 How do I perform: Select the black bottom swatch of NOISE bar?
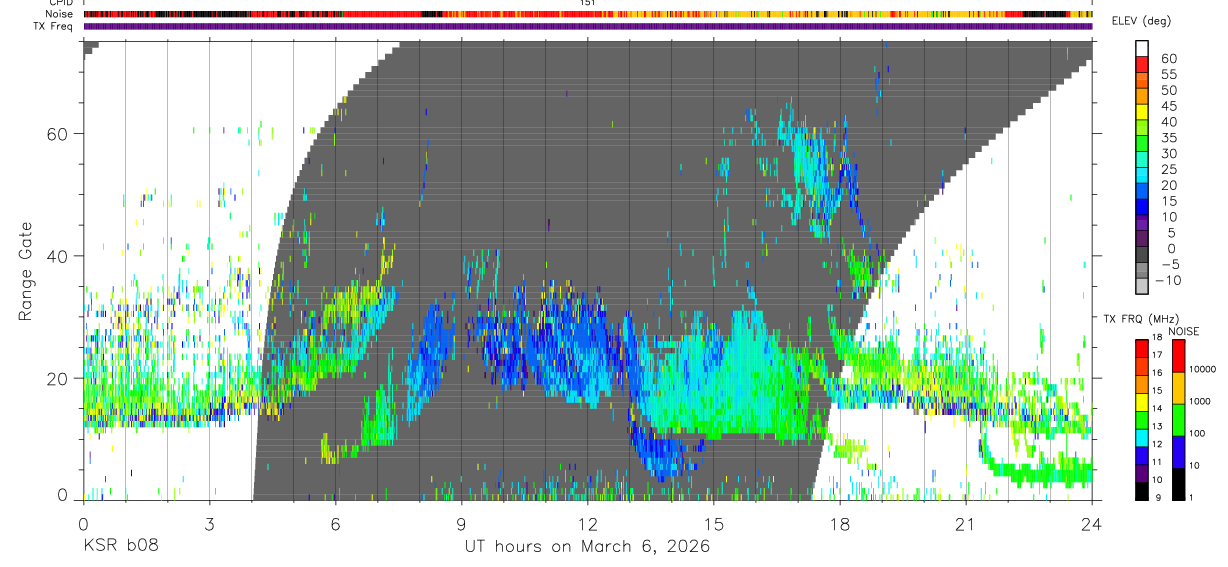(x=1180, y=483)
